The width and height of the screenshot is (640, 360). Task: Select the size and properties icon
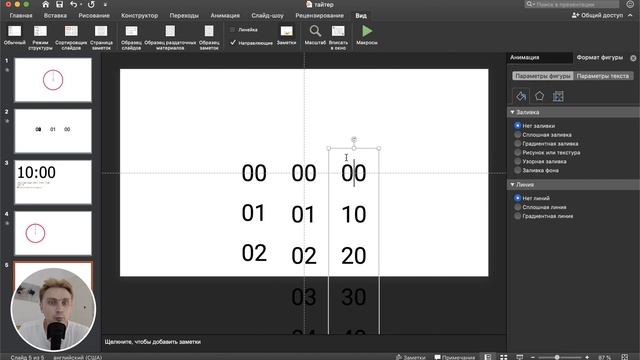[558, 96]
